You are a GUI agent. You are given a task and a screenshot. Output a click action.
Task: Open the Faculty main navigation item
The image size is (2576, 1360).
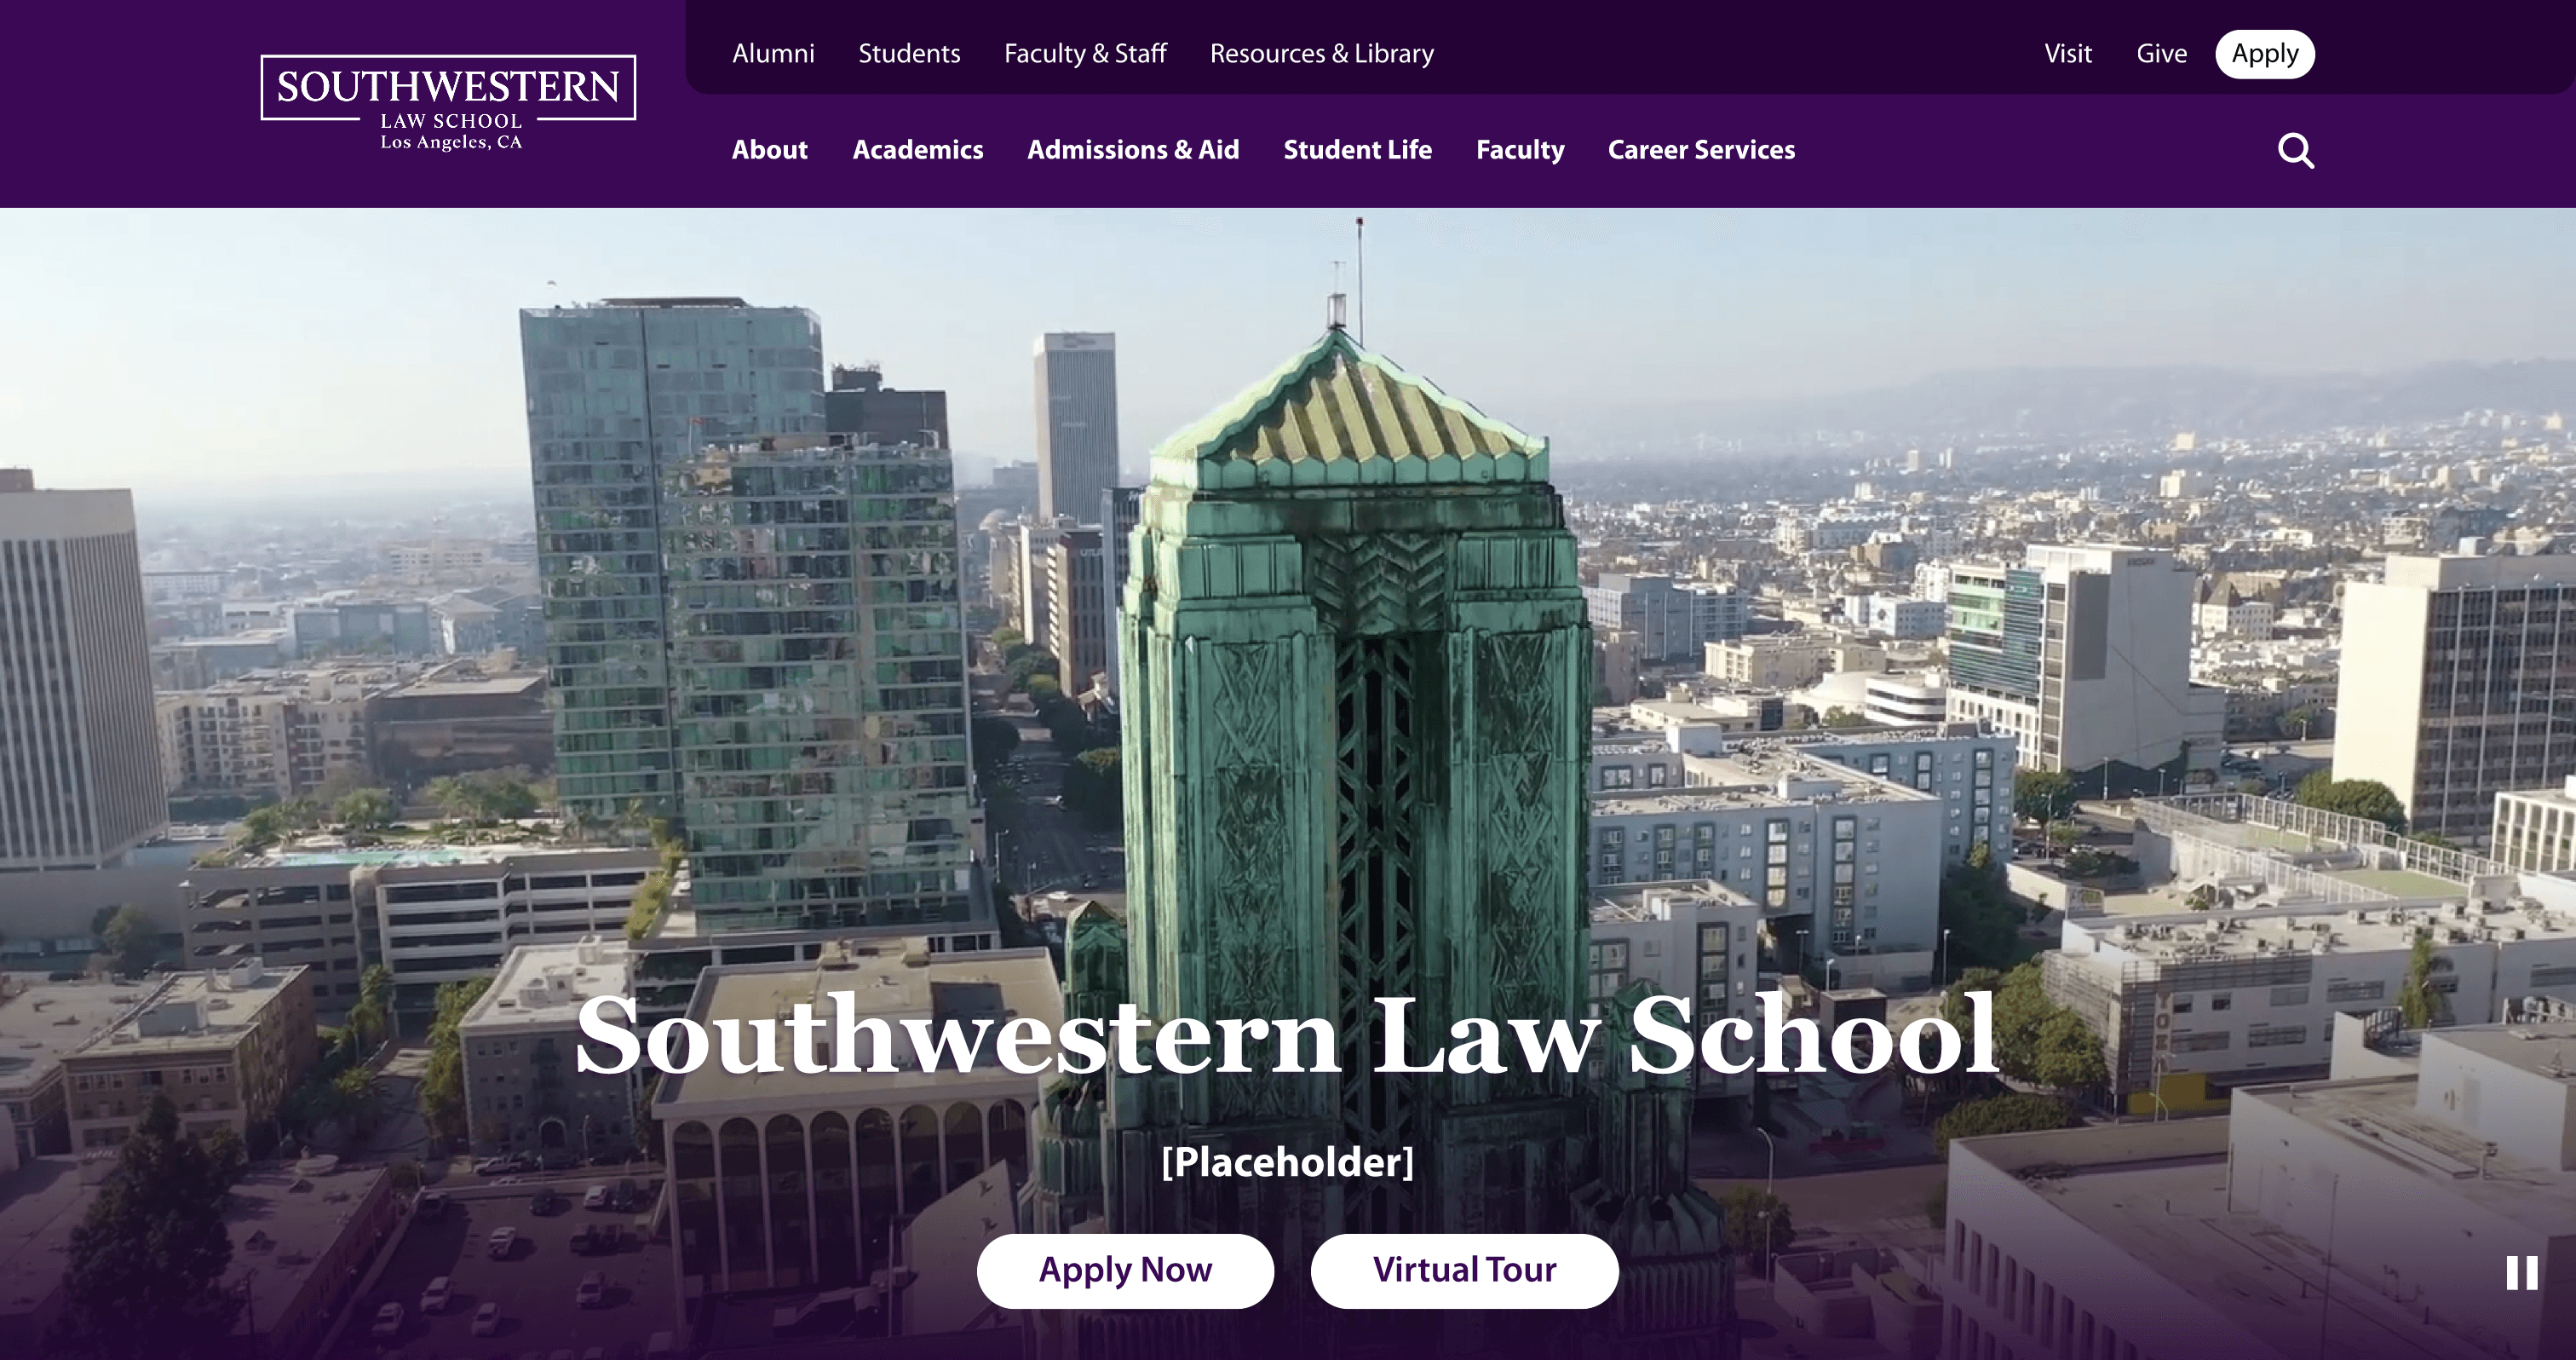[x=1520, y=150]
